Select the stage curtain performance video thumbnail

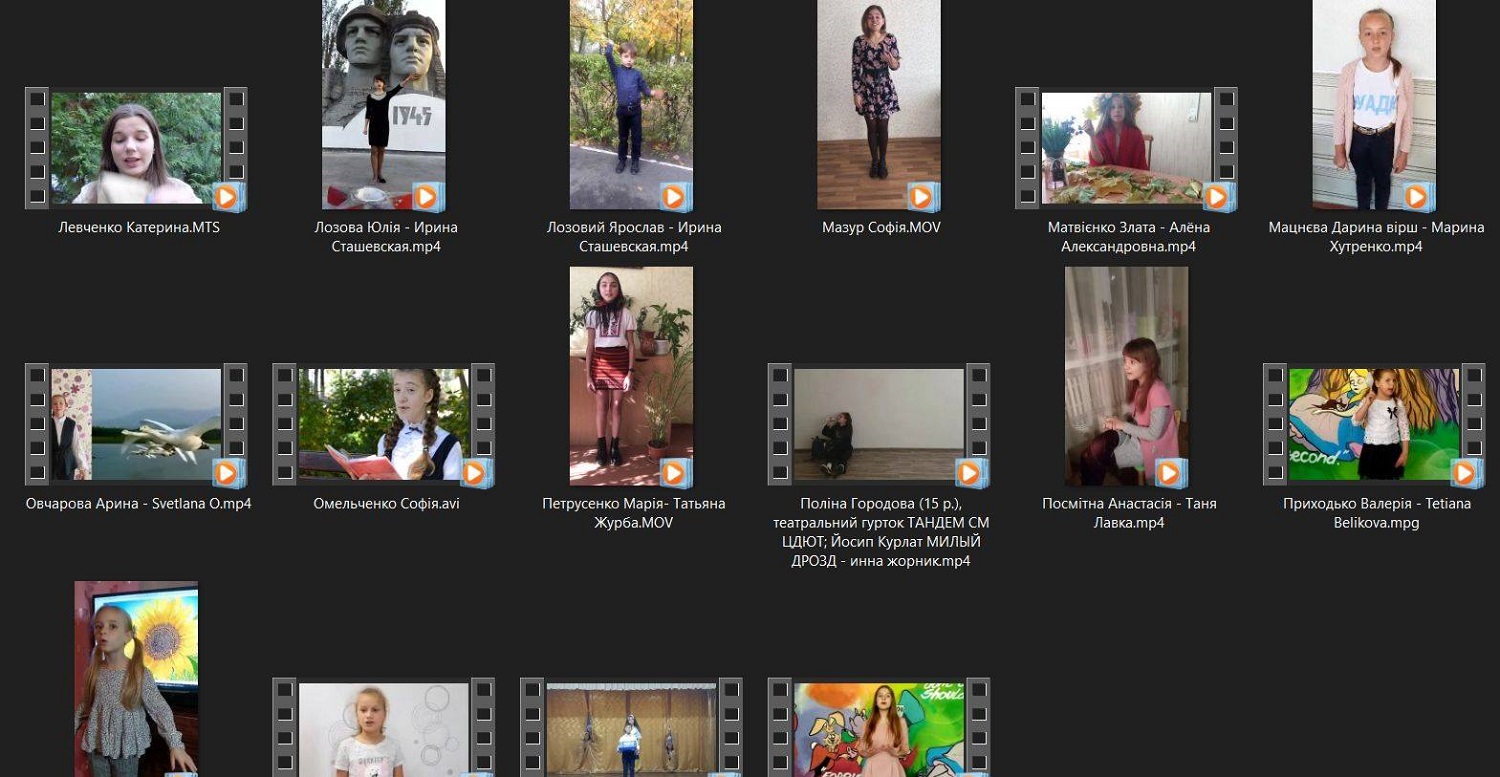[631, 730]
